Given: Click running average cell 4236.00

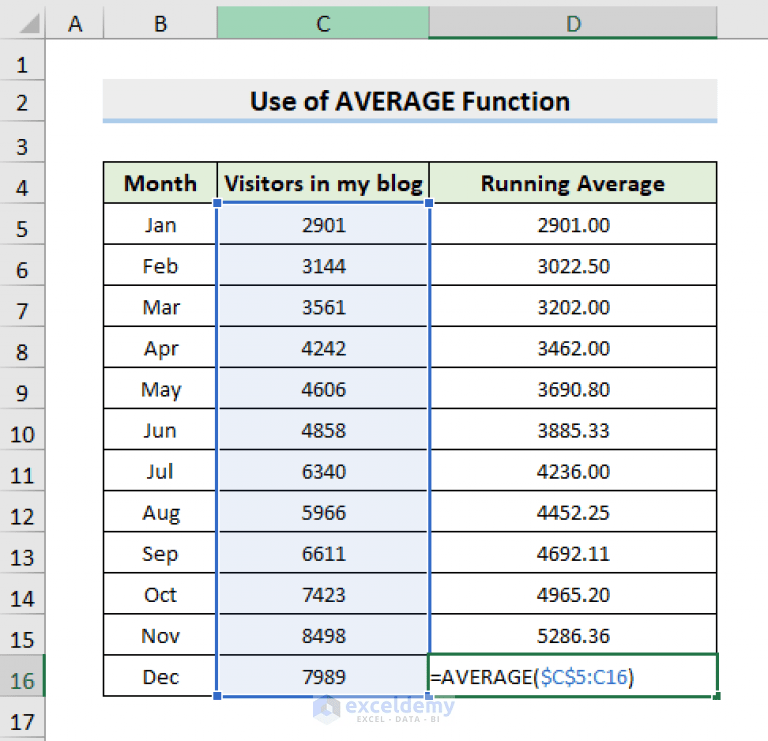Looking at the screenshot, I should 573,471.
